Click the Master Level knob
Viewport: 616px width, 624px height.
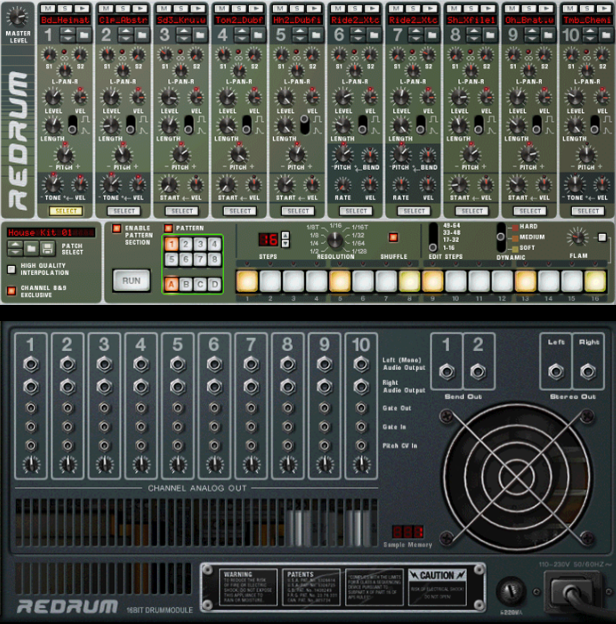click(17, 17)
